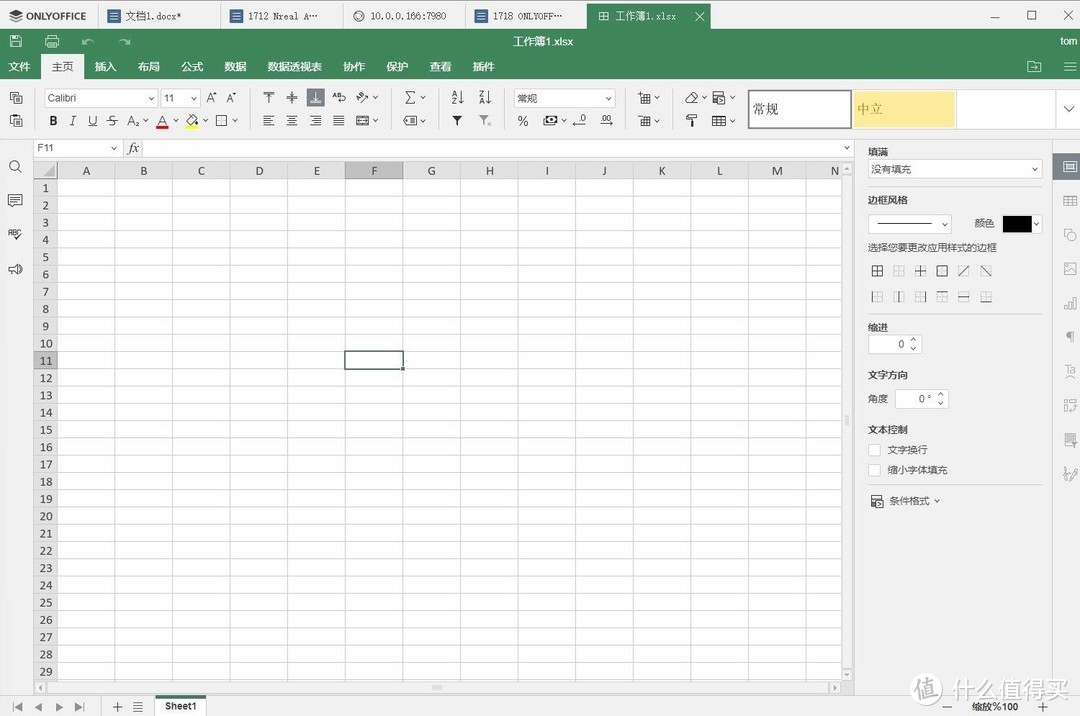This screenshot has height=716, width=1080.
Task: Open the 文件 menu tab
Action: click(19, 67)
